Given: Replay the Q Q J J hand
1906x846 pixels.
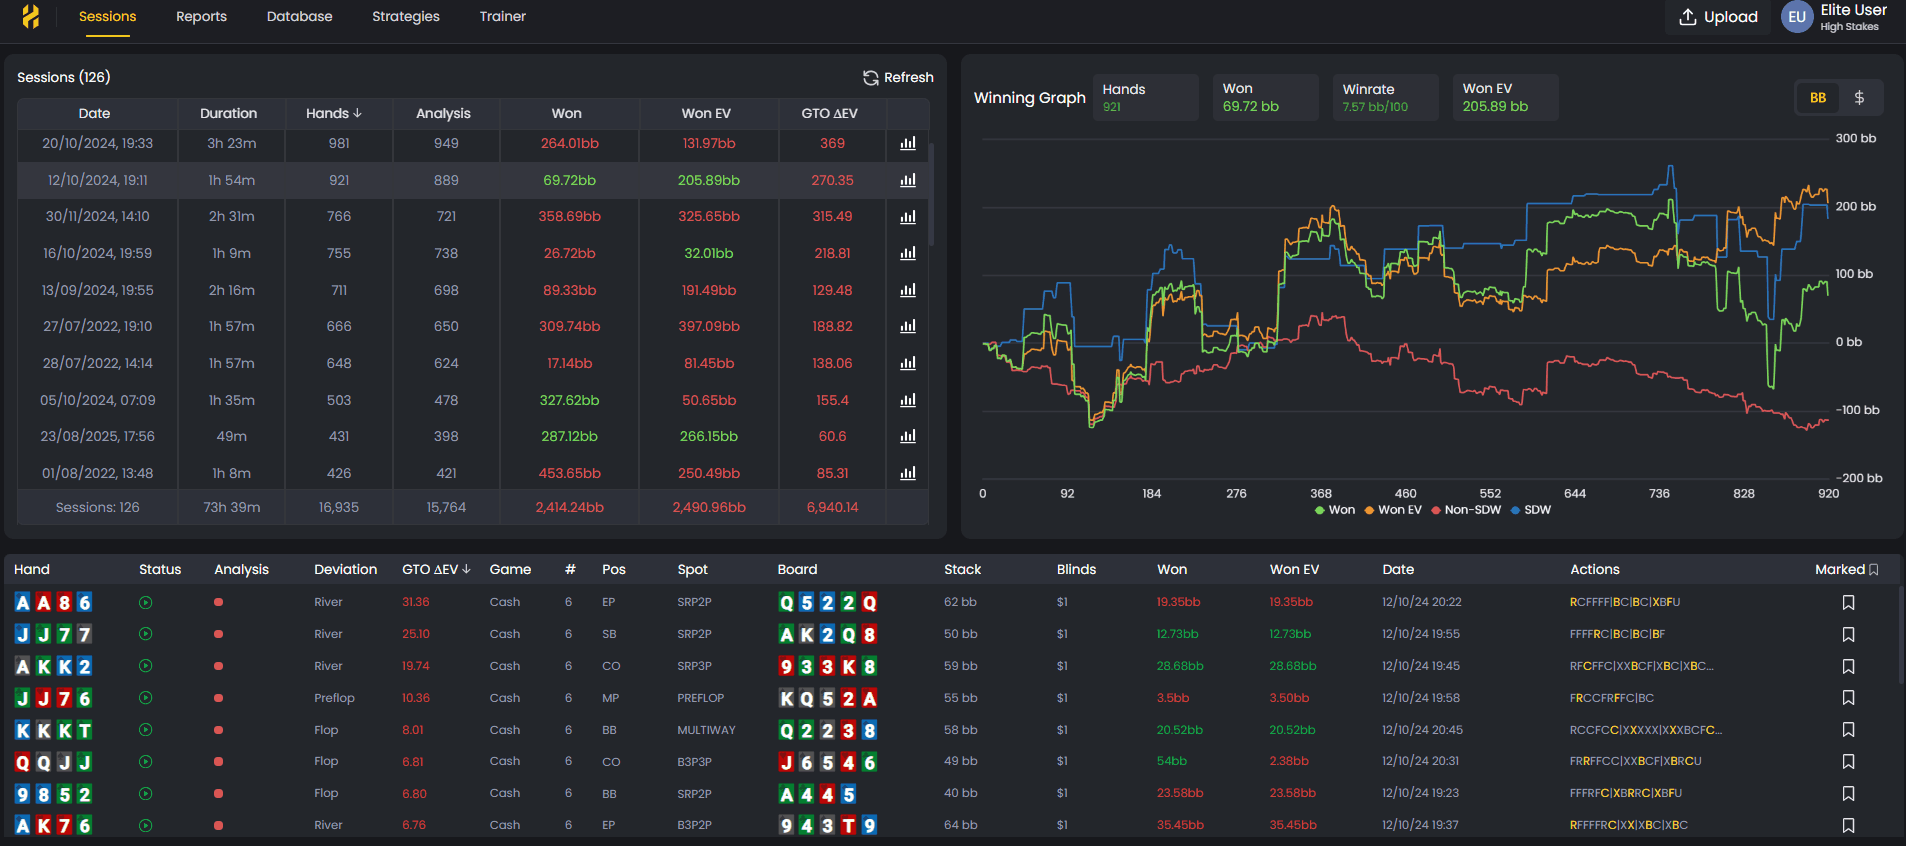Looking at the screenshot, I should (145, 762).
